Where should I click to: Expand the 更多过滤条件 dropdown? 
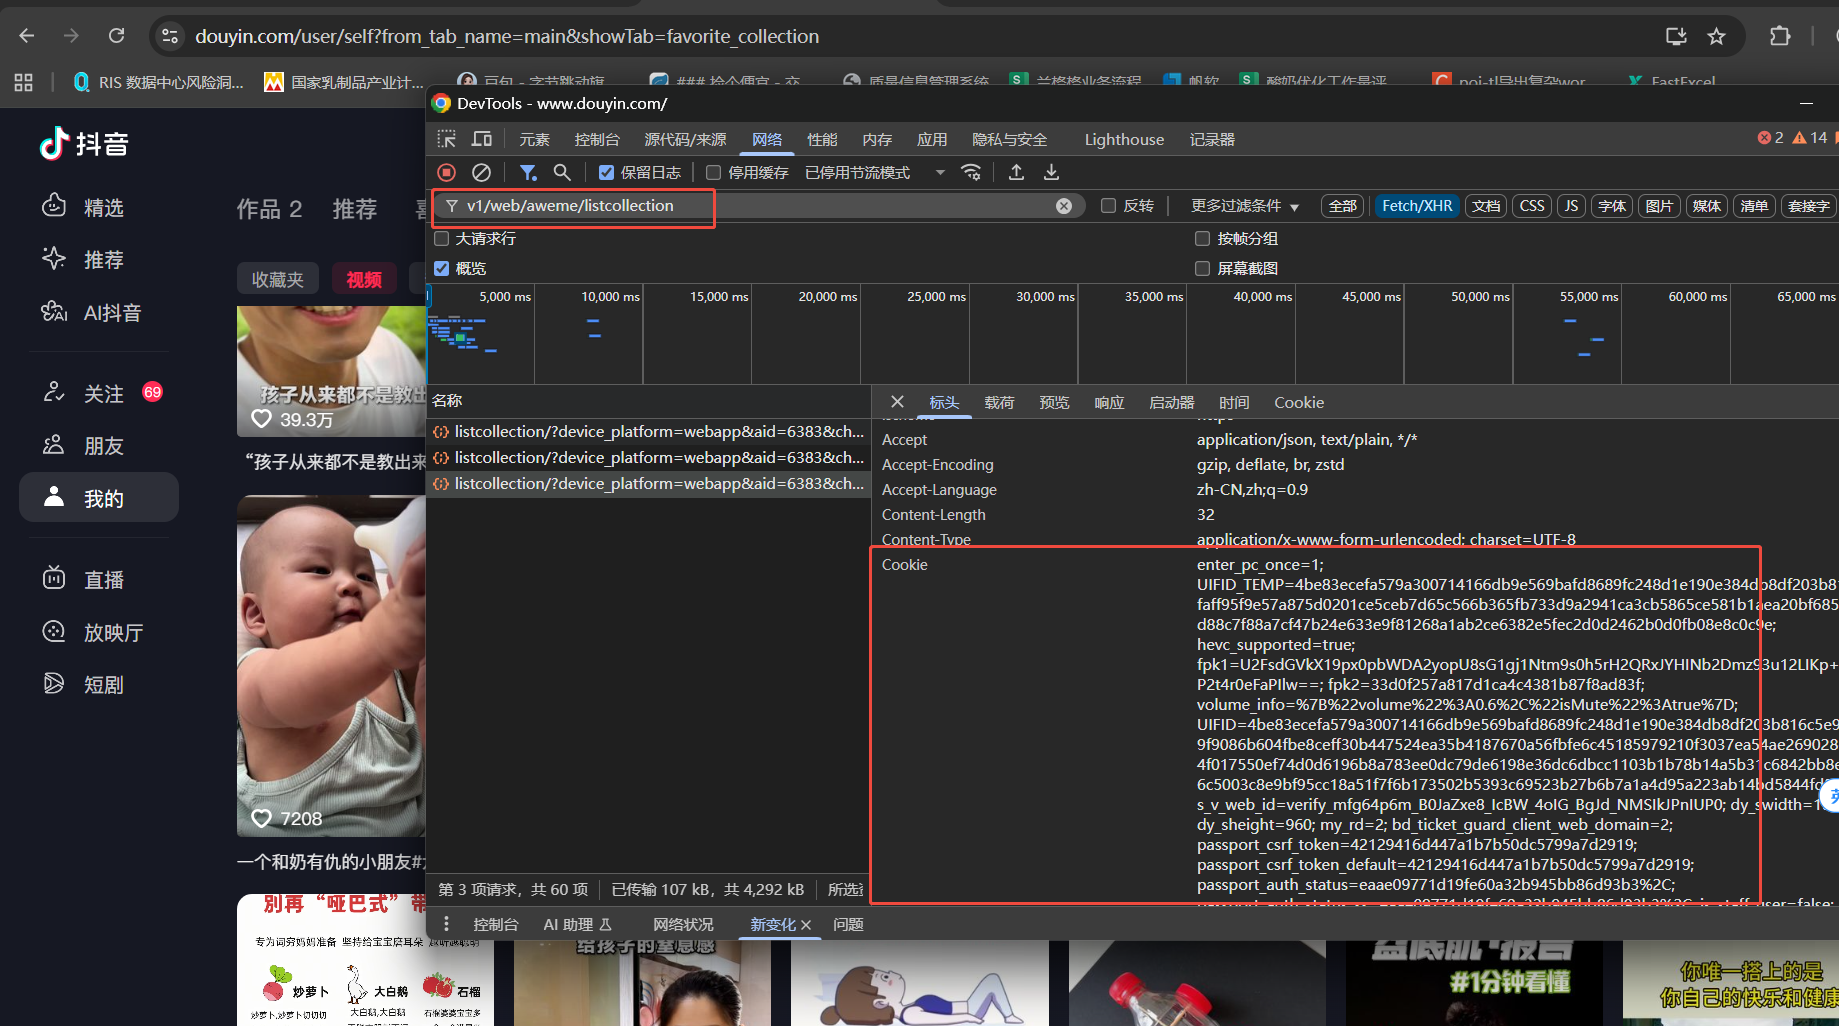click(1244, 206)
